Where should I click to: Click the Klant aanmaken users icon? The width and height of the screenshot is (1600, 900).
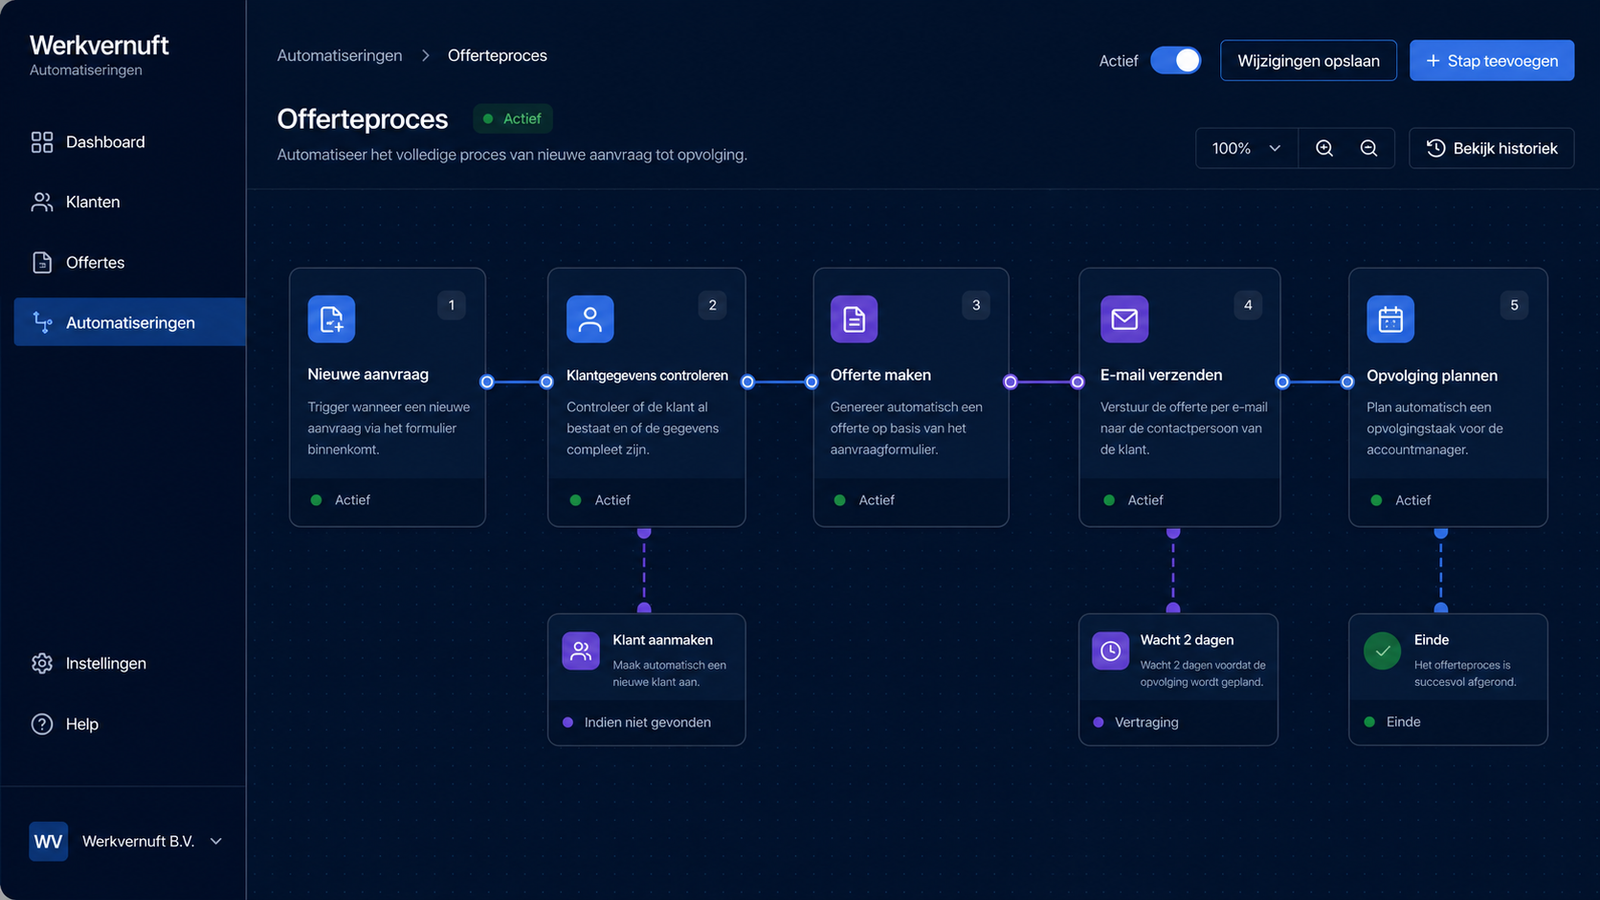coord(581,651)
